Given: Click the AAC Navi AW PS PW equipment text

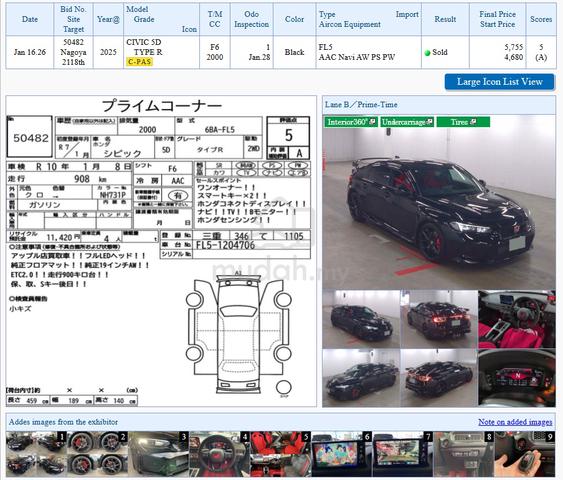Looking at the screenshot, I should (x=357, y=57).
